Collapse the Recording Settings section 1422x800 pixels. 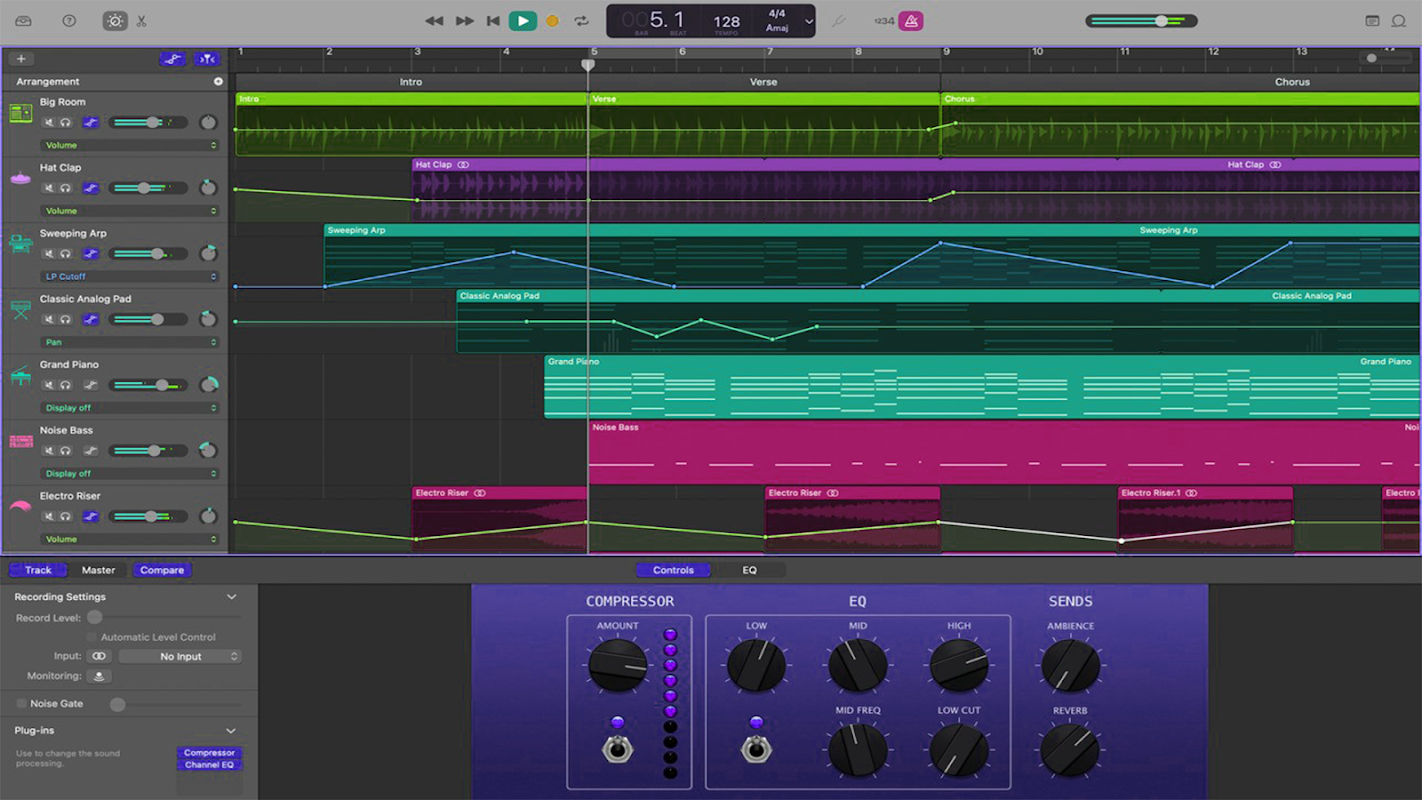pyautogui.click(x=231, y=597)
